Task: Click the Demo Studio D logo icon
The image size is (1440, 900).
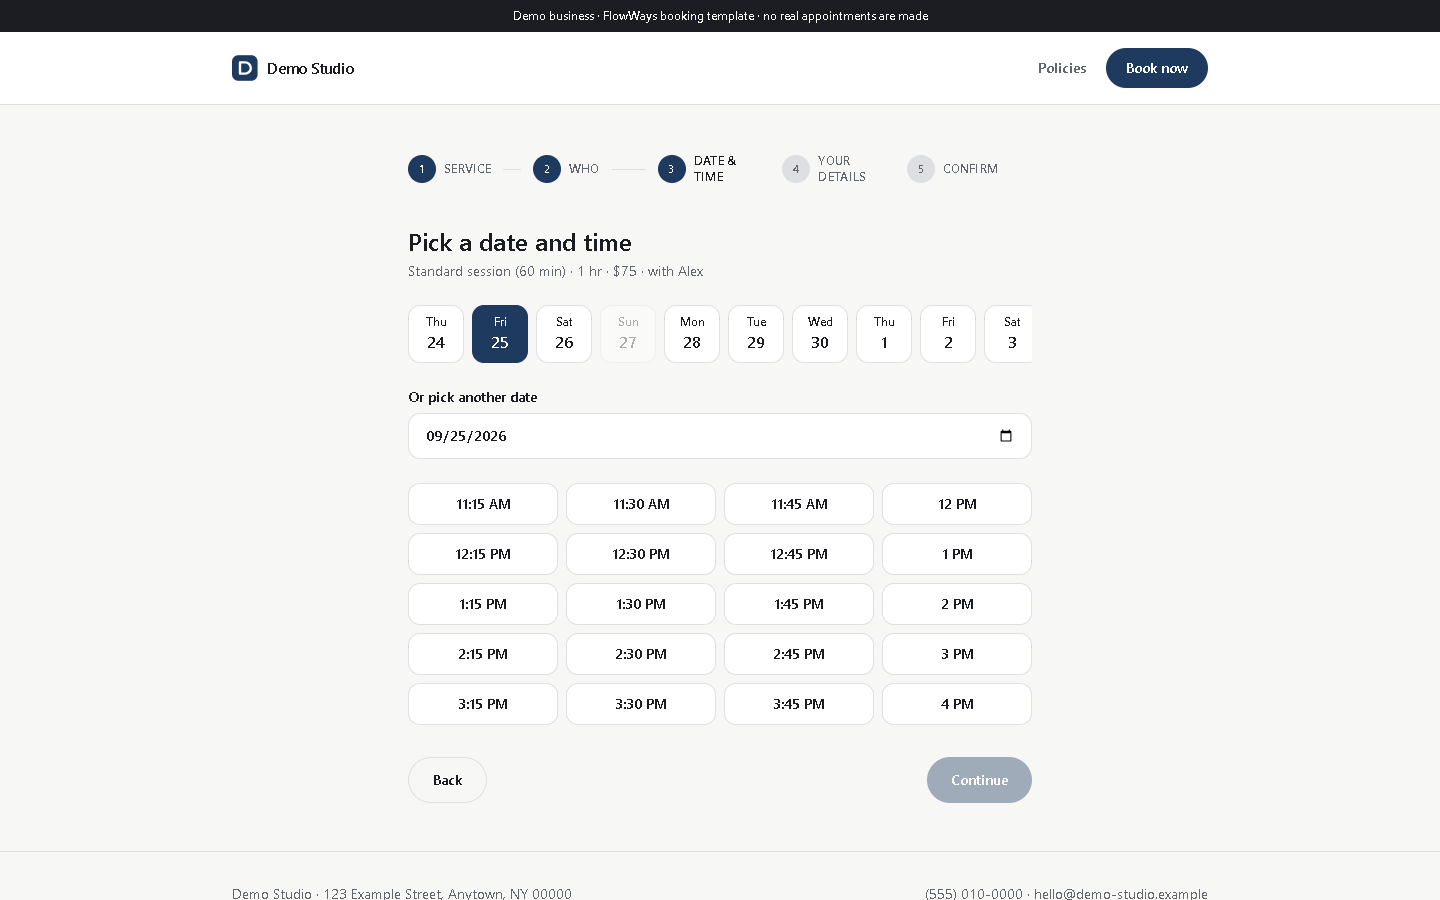Action: click(245, 68)
